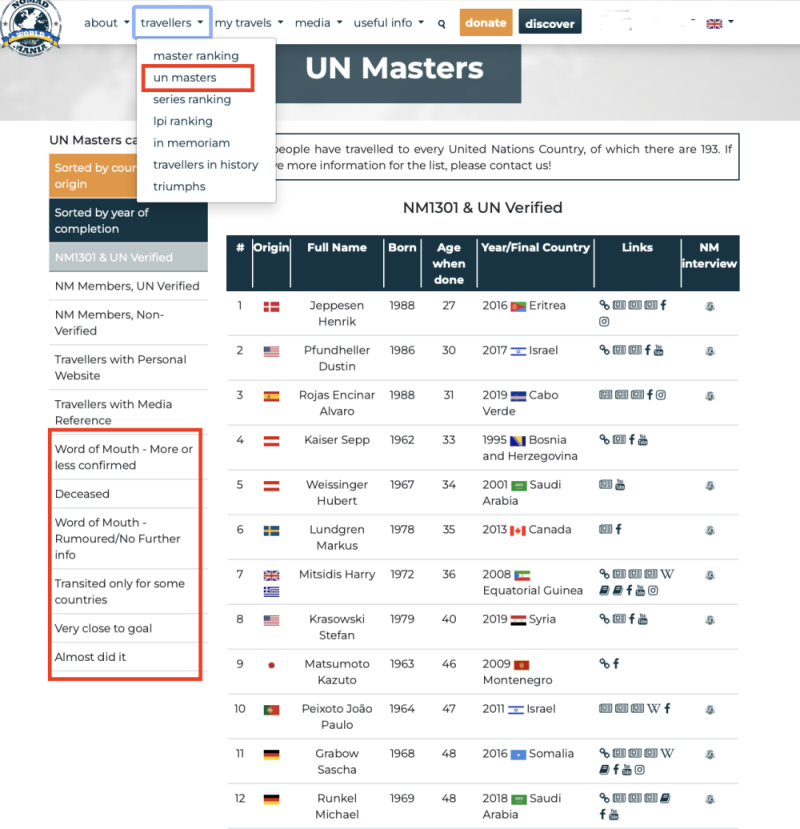Open NM interview icon for Jeppesen Henrik

[x=709, y=306]
